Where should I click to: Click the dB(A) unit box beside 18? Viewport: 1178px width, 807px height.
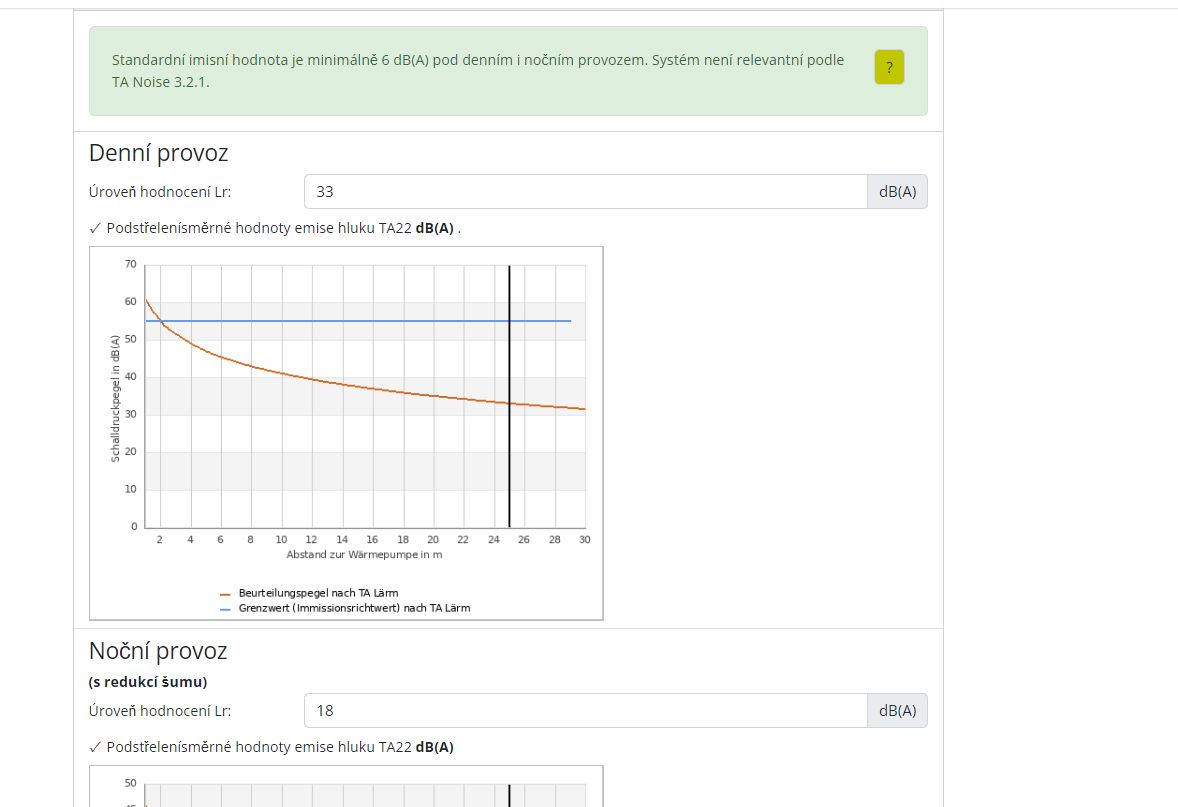pos(897,710)
